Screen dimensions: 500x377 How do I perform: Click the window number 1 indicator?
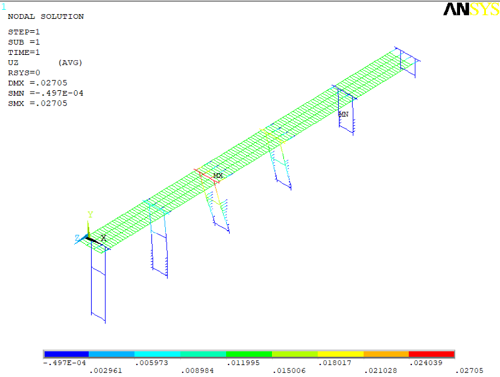click(x=4, y=6)
